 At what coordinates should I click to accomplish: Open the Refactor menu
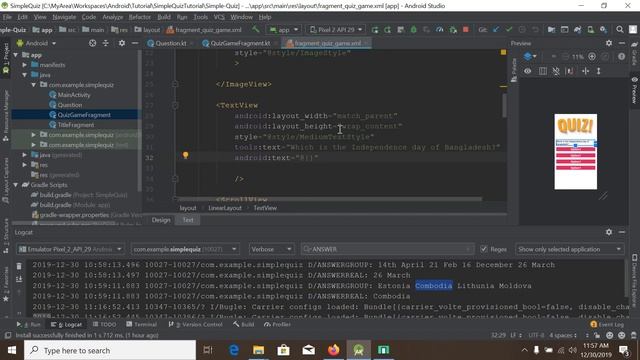pyautogui.click(x=140, y=17)
